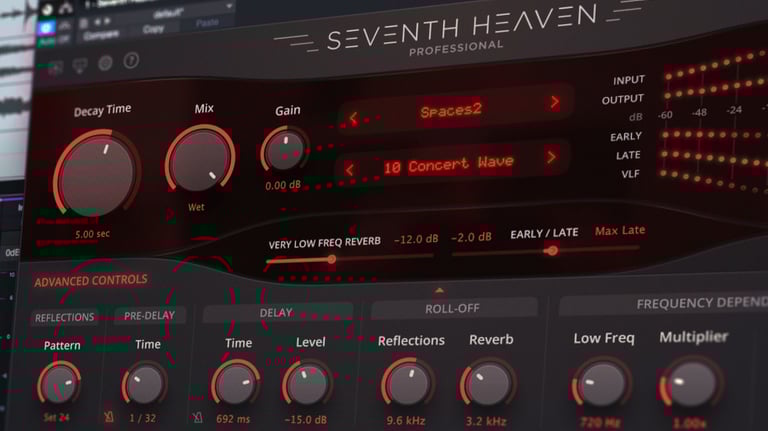Click the 9.6 kHz reflections roll-off value
768x431 pixels.
click(x=406, y=420)
